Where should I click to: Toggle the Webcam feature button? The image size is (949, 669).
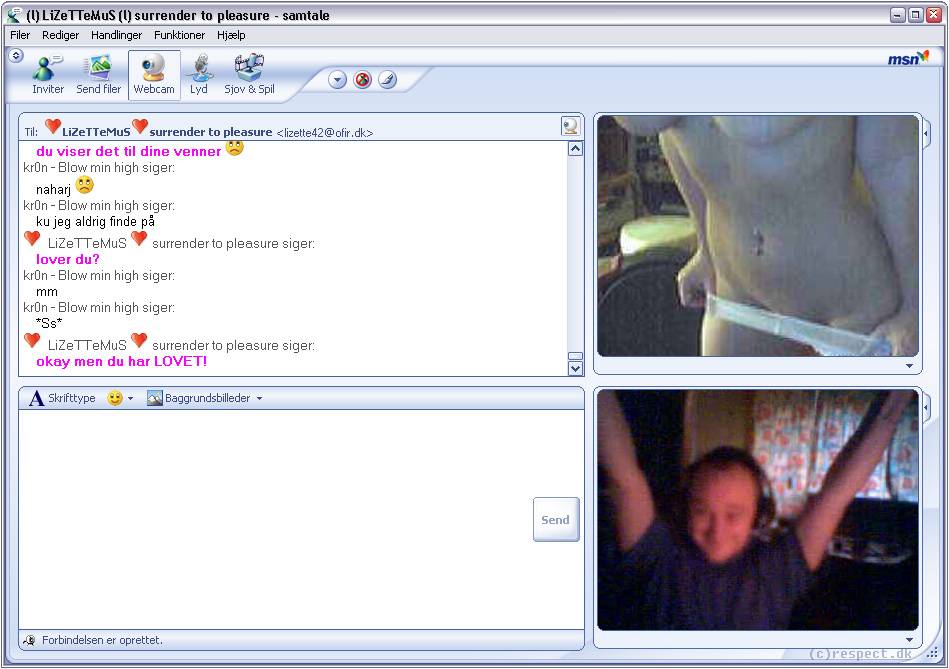(x=154, y=74)
